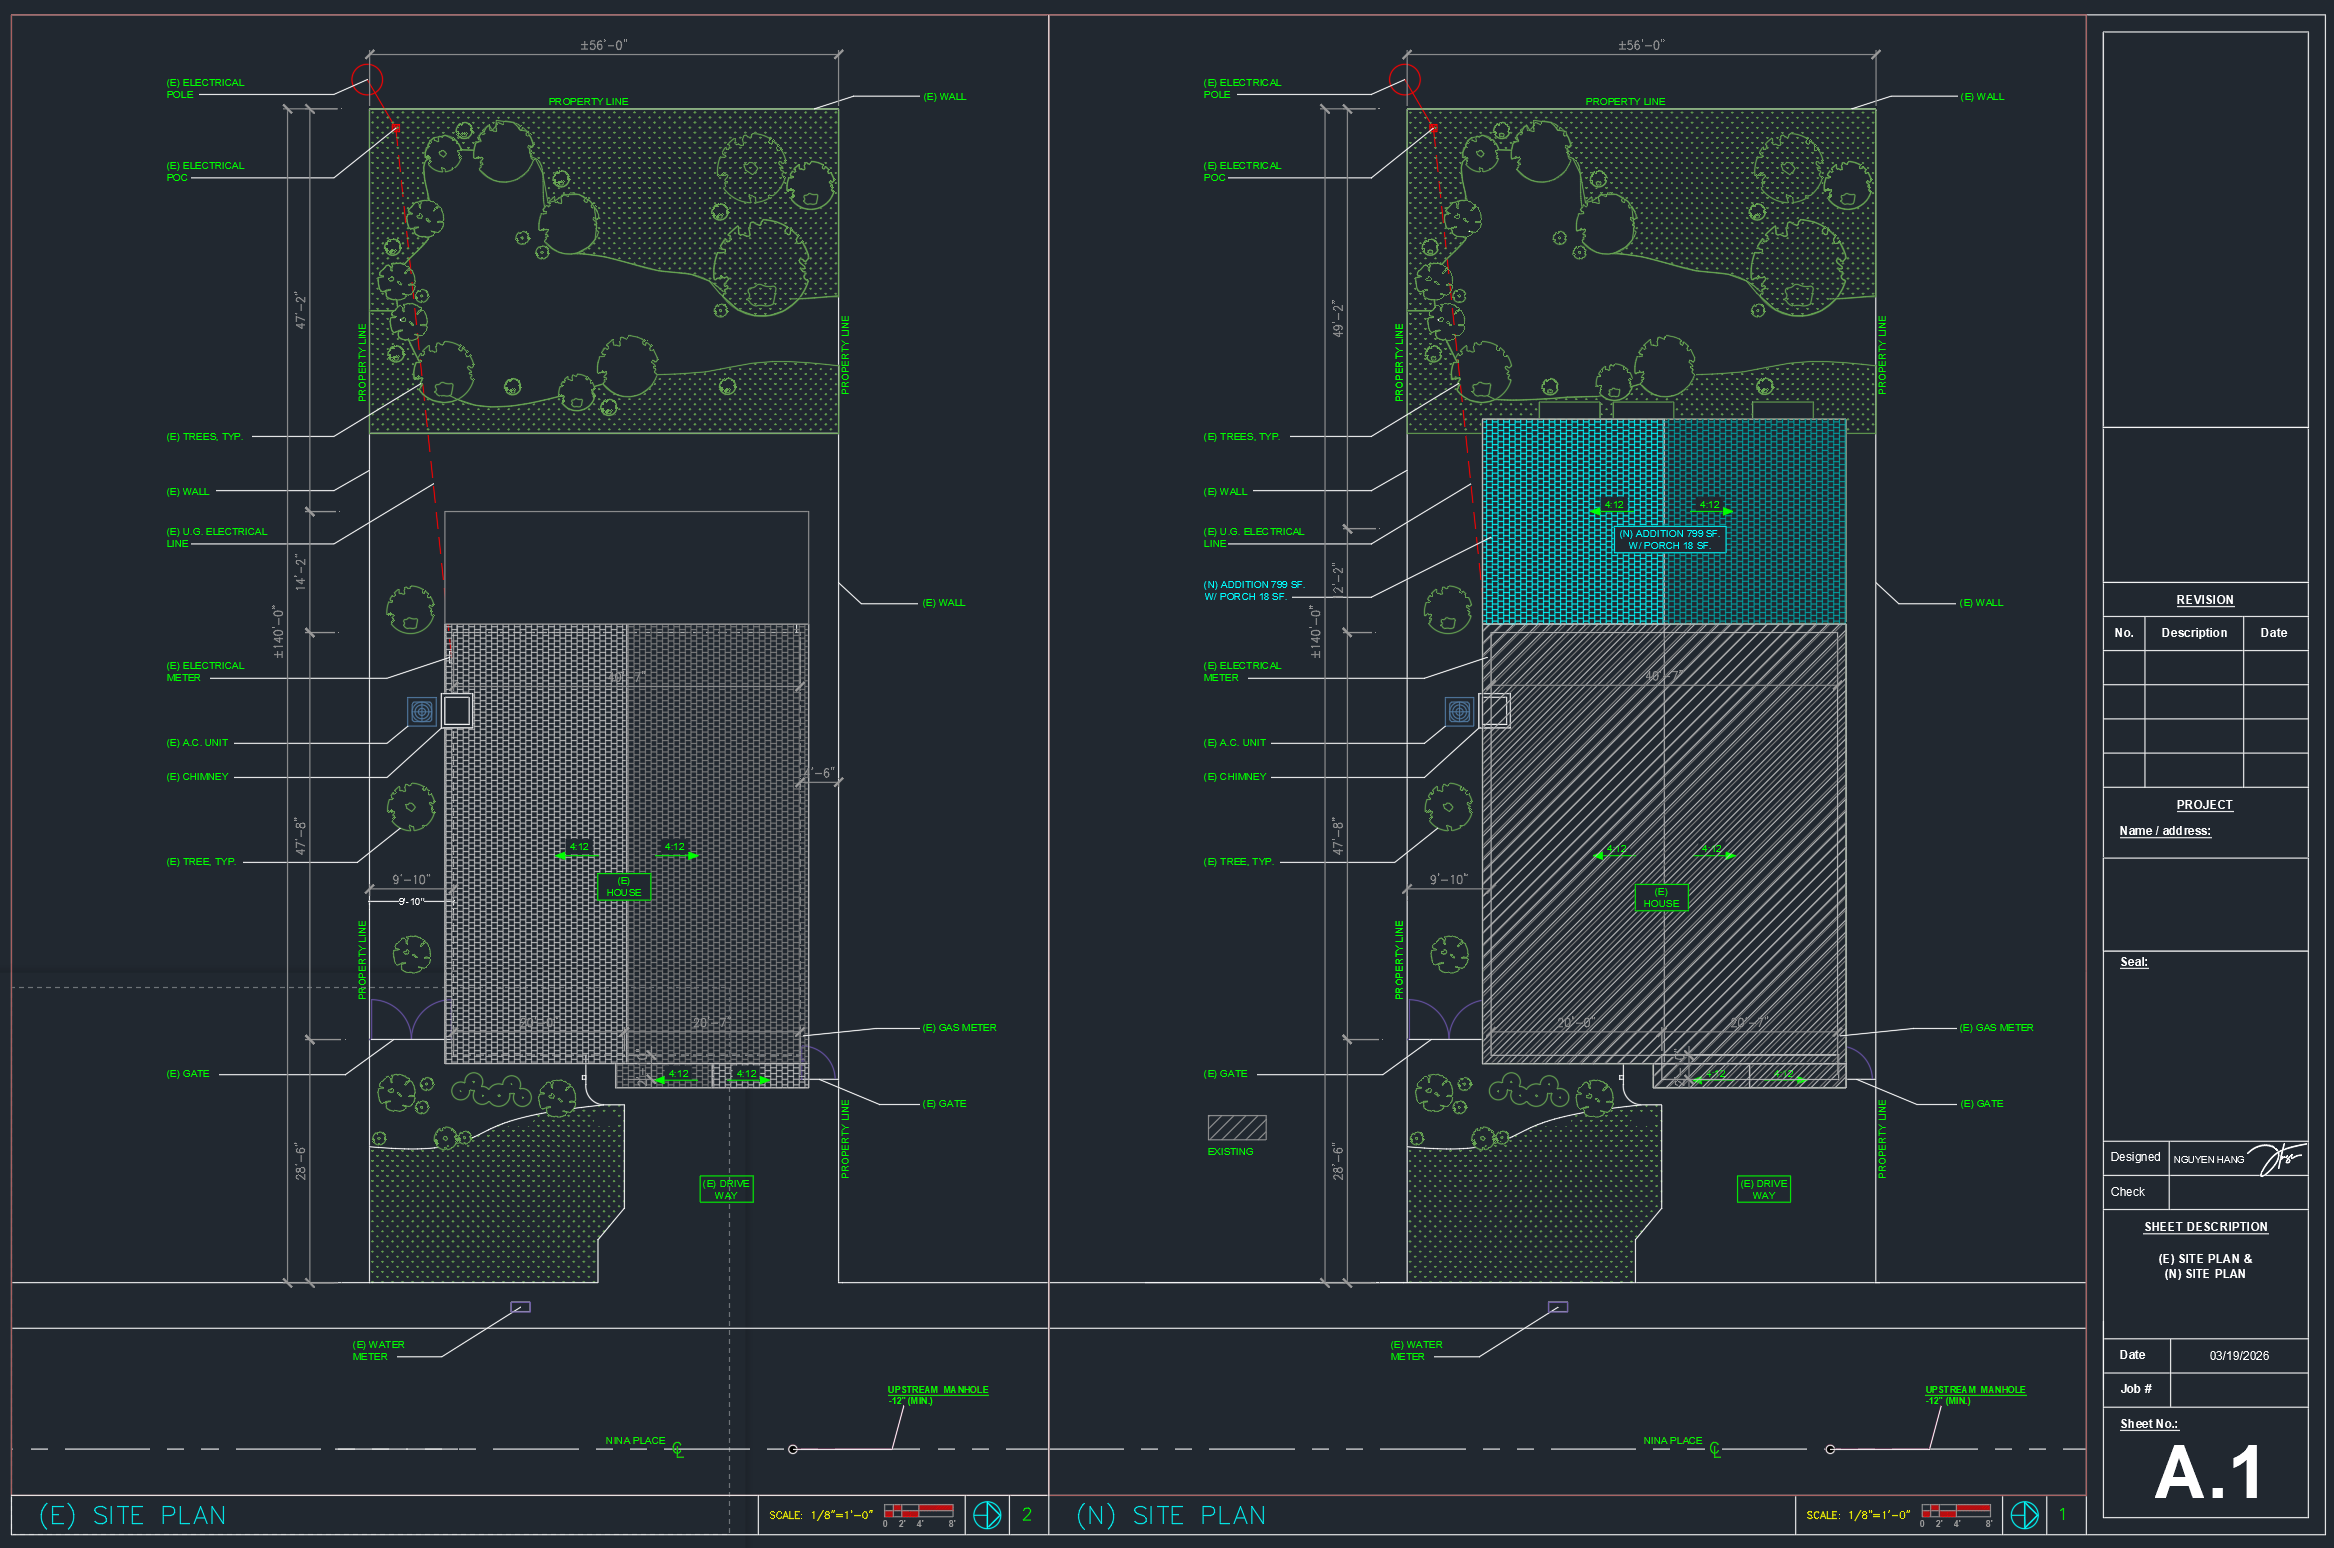This screenshot has height=1548, width=2334.
Task: Select the designer signature in the title block
Action: coord(2279,1158)
